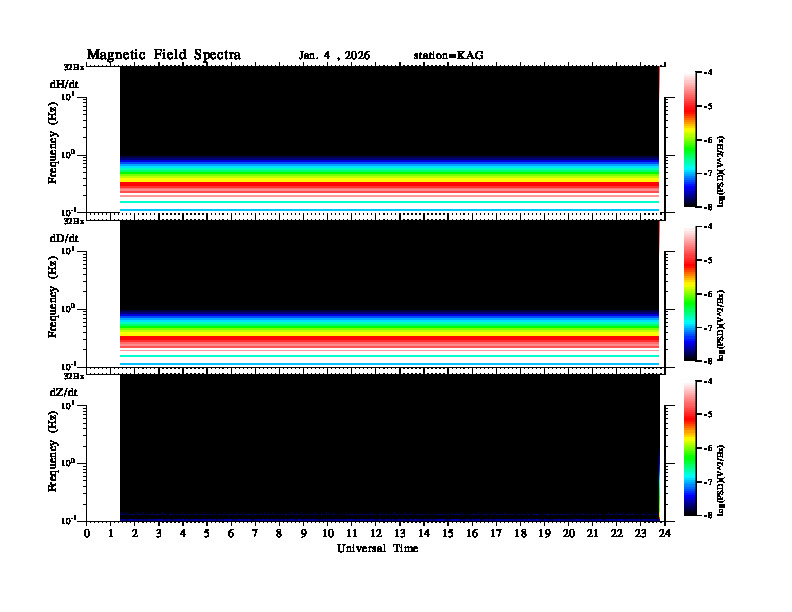Click the x-axis tick label "4"
The width and height of the screenshot is (792, 612).
183,533
